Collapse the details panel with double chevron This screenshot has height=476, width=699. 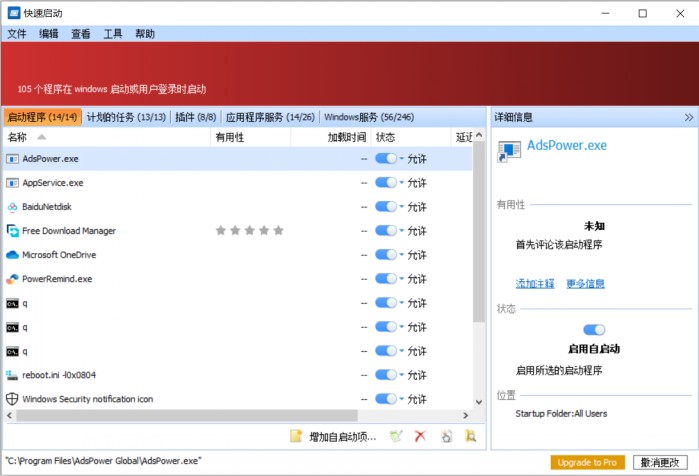pyautogui.click(x=688, y=117)
